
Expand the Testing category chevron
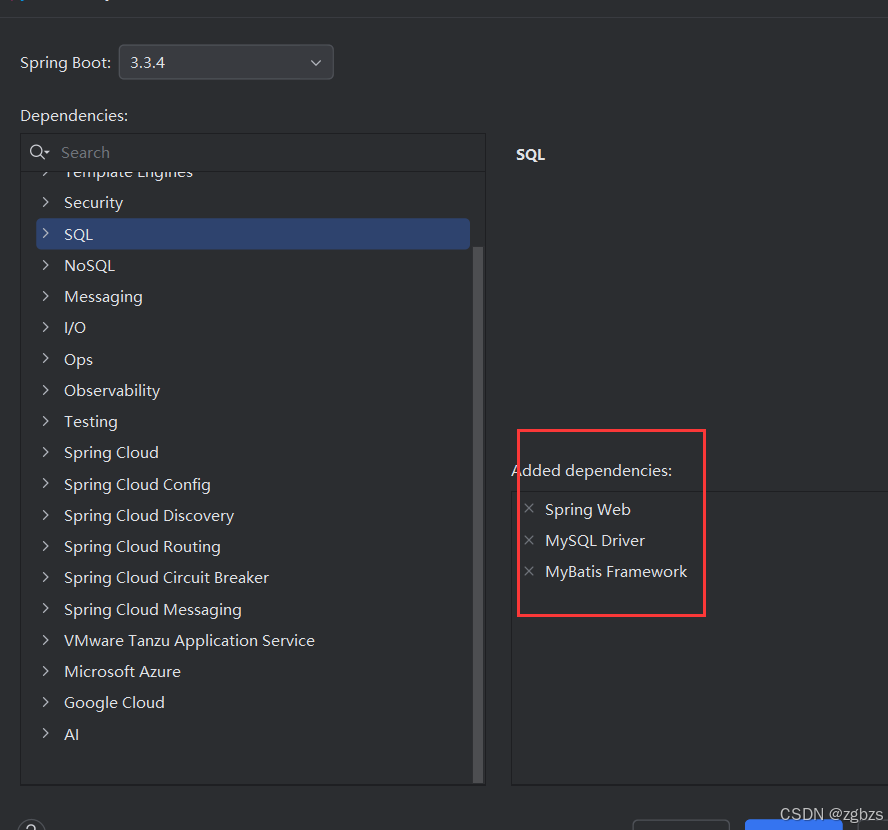[46, 421]
